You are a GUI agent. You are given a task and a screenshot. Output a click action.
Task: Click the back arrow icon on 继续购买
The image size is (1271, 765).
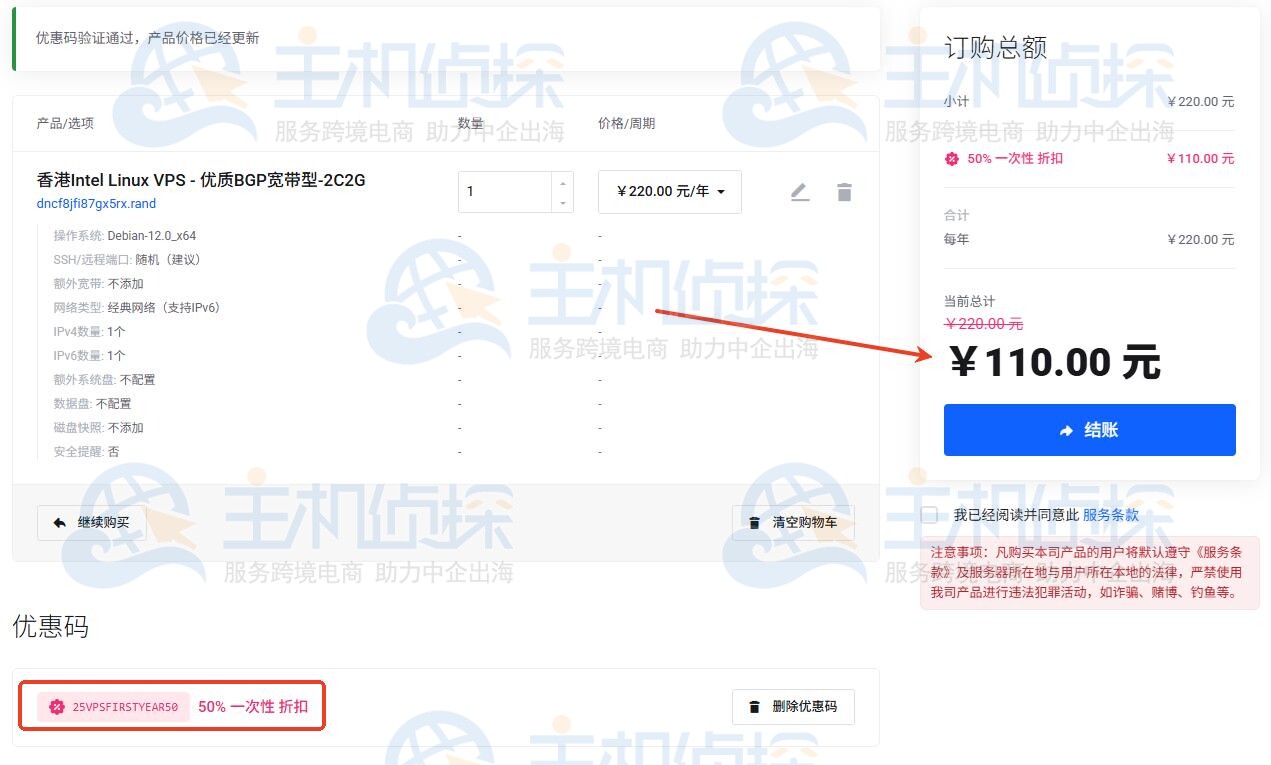pos(60,522)
